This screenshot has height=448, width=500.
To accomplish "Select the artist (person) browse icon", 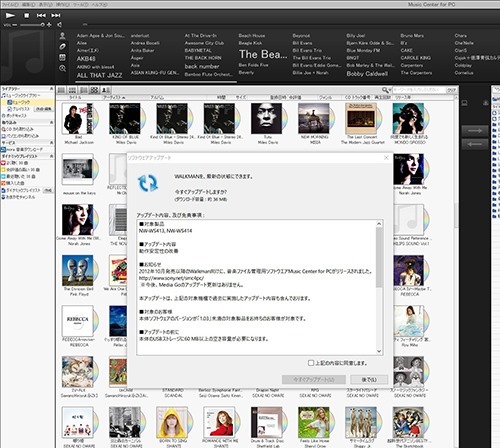I will (62, 36).
